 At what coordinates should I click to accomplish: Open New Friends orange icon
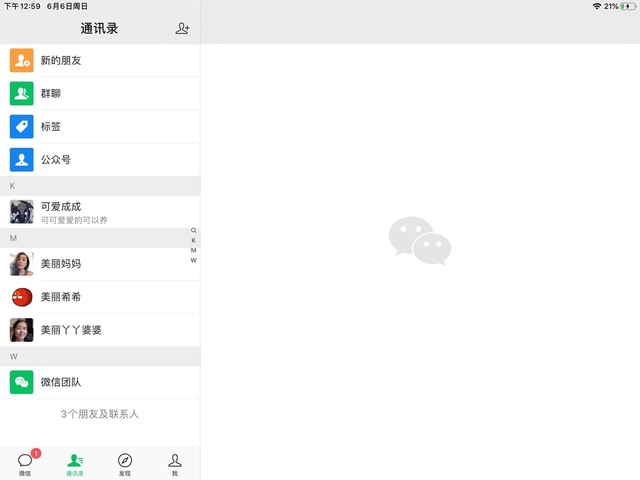22,60
